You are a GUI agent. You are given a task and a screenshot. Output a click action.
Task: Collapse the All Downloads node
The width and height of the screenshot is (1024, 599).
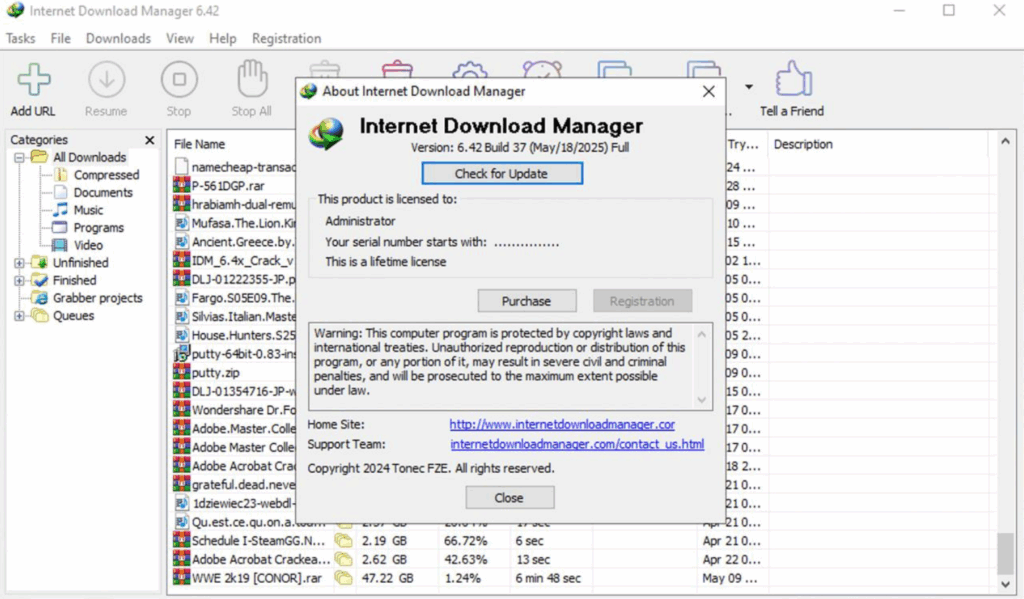[x=20, y=157]
